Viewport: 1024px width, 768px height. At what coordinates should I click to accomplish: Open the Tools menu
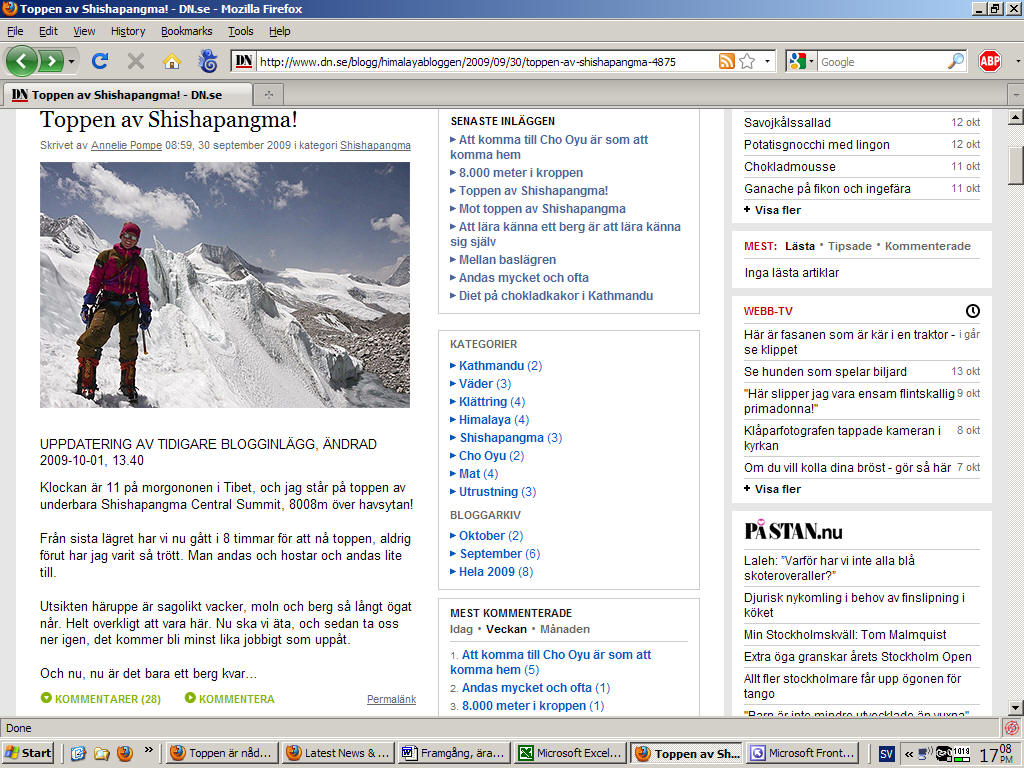(x=240, y=31)
